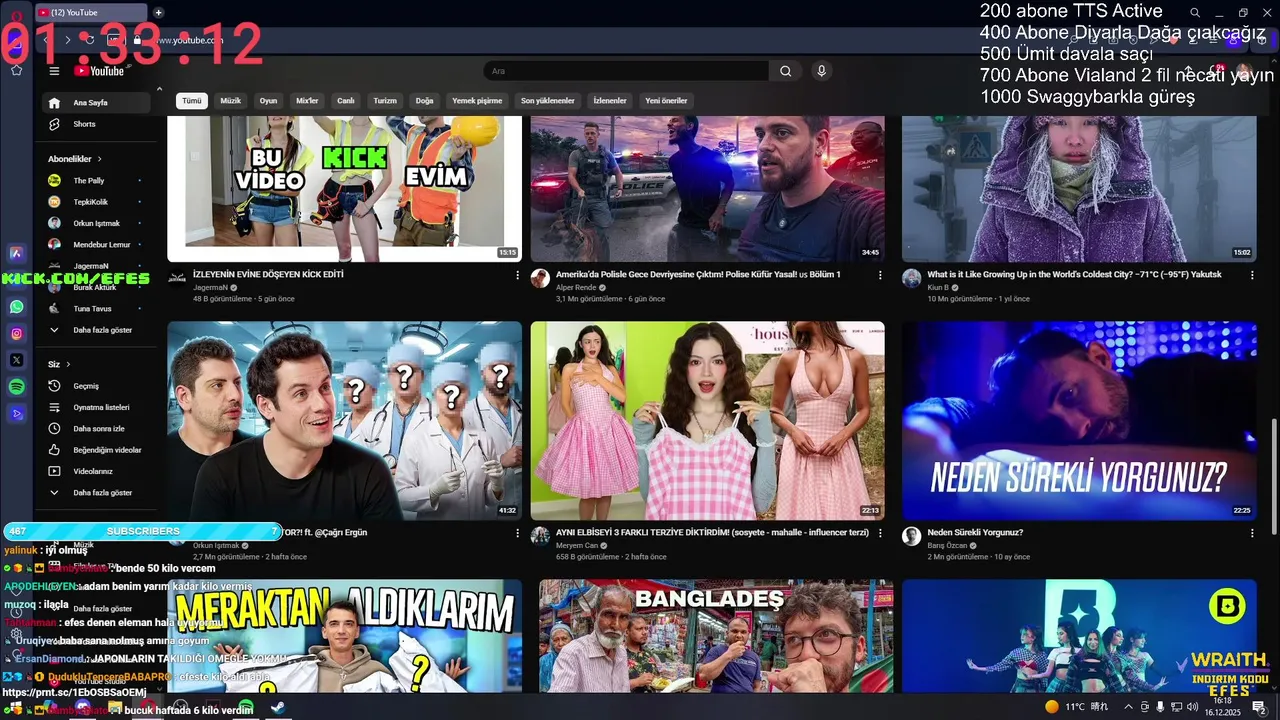Viewport: 1280px width, 720px height.
Task: Open Aria AI in browser sidebar
Action: coord(16,254)
